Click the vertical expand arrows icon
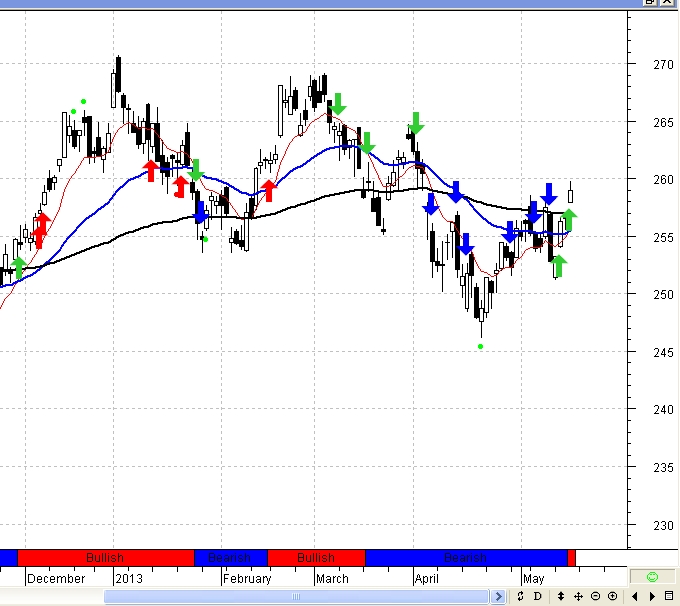The image size is (680, 606). click(x=561, y=597)
